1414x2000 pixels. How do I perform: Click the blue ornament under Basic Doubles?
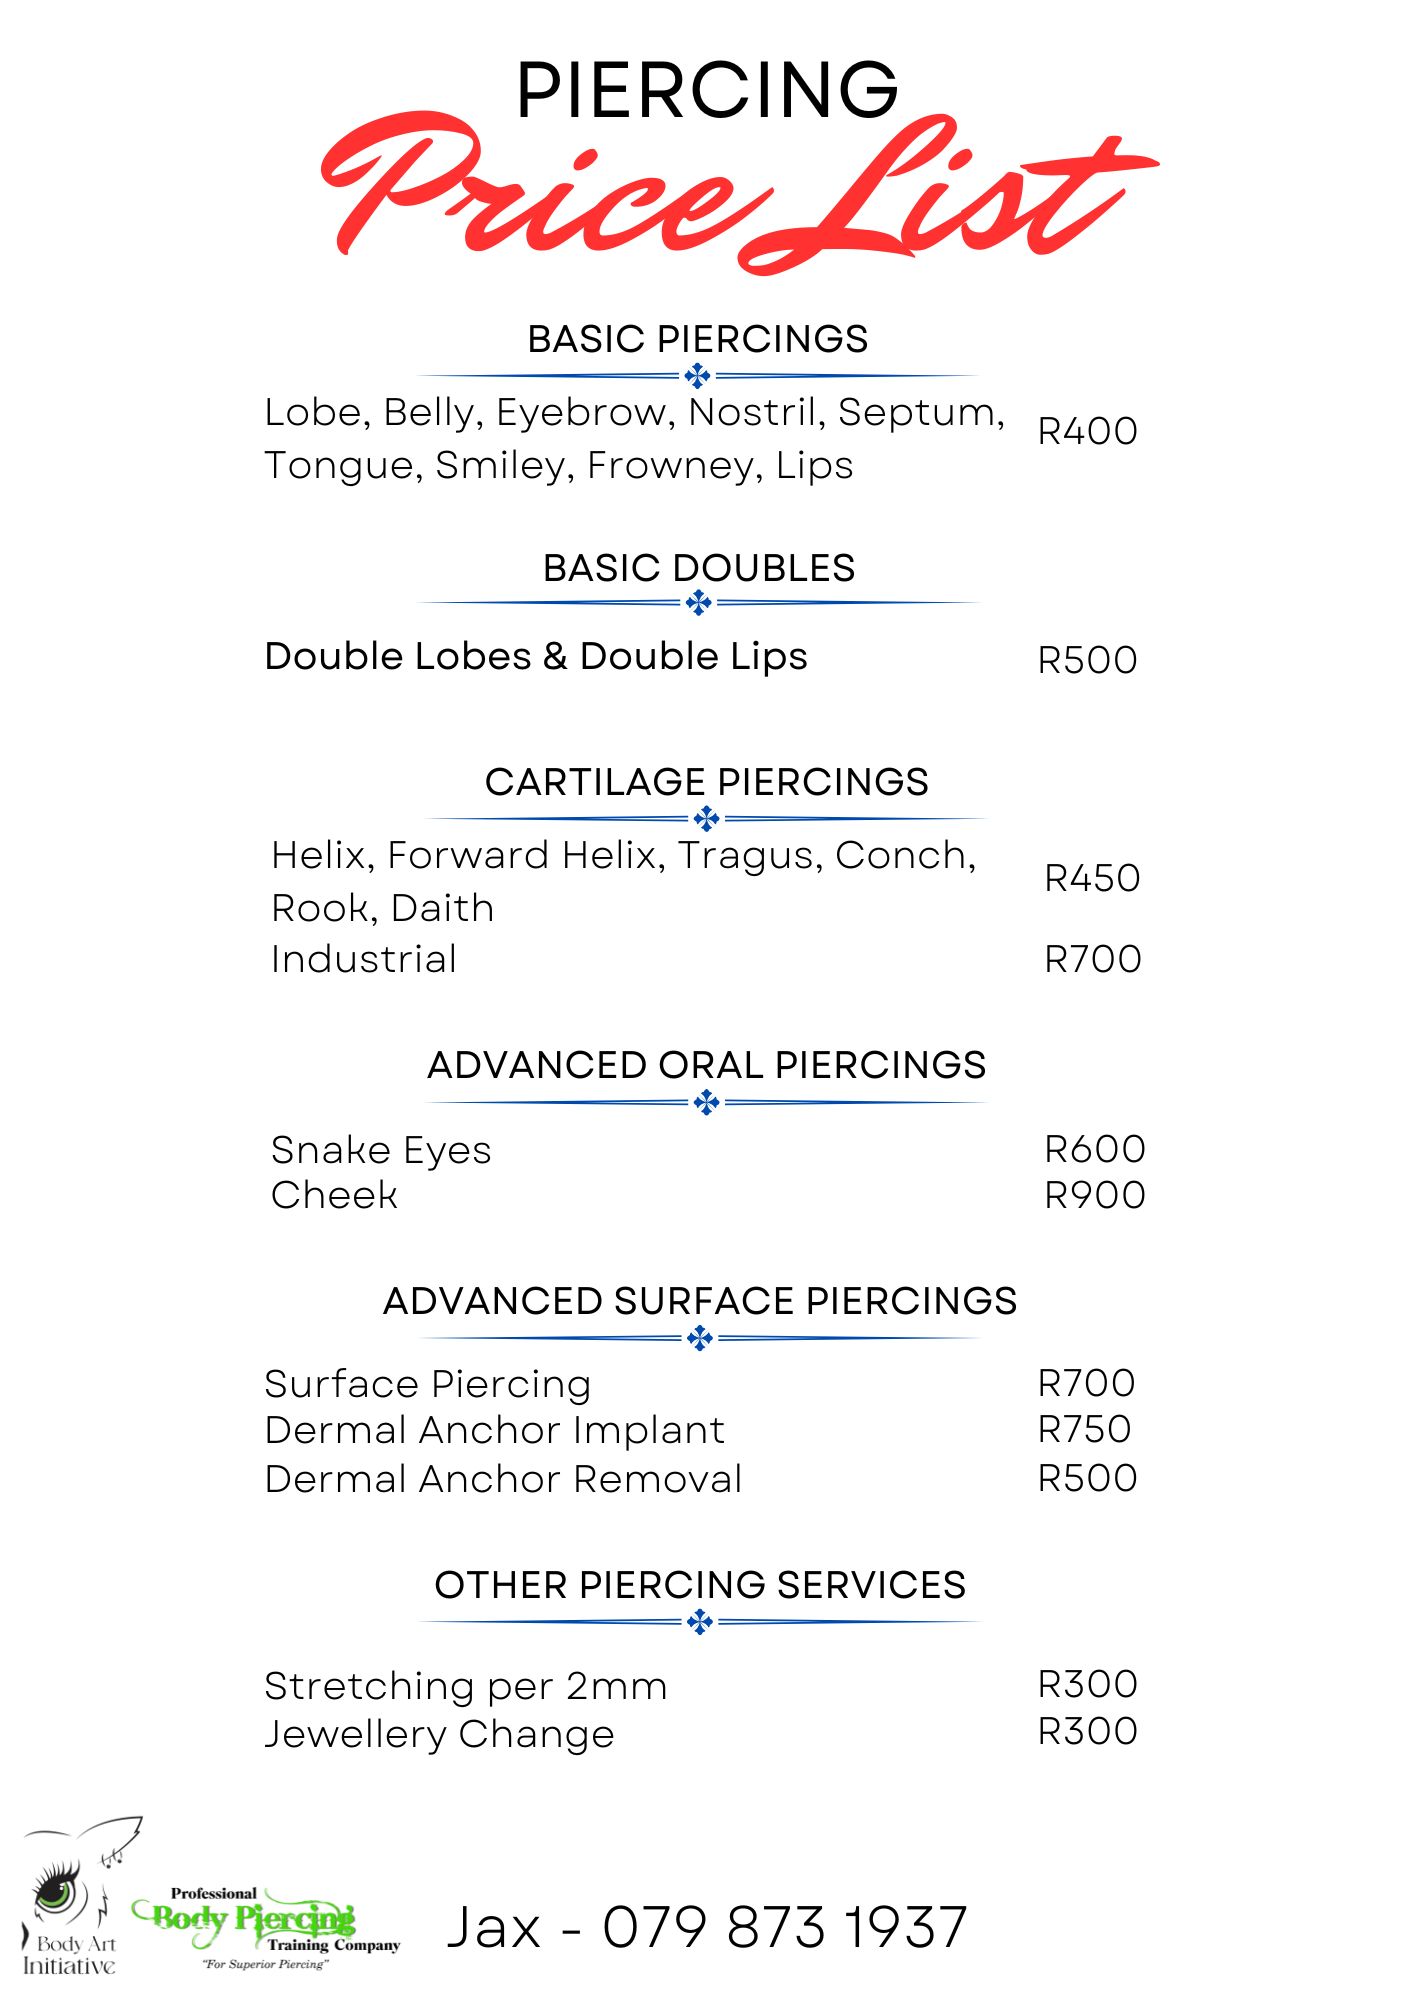pos(698,603)
